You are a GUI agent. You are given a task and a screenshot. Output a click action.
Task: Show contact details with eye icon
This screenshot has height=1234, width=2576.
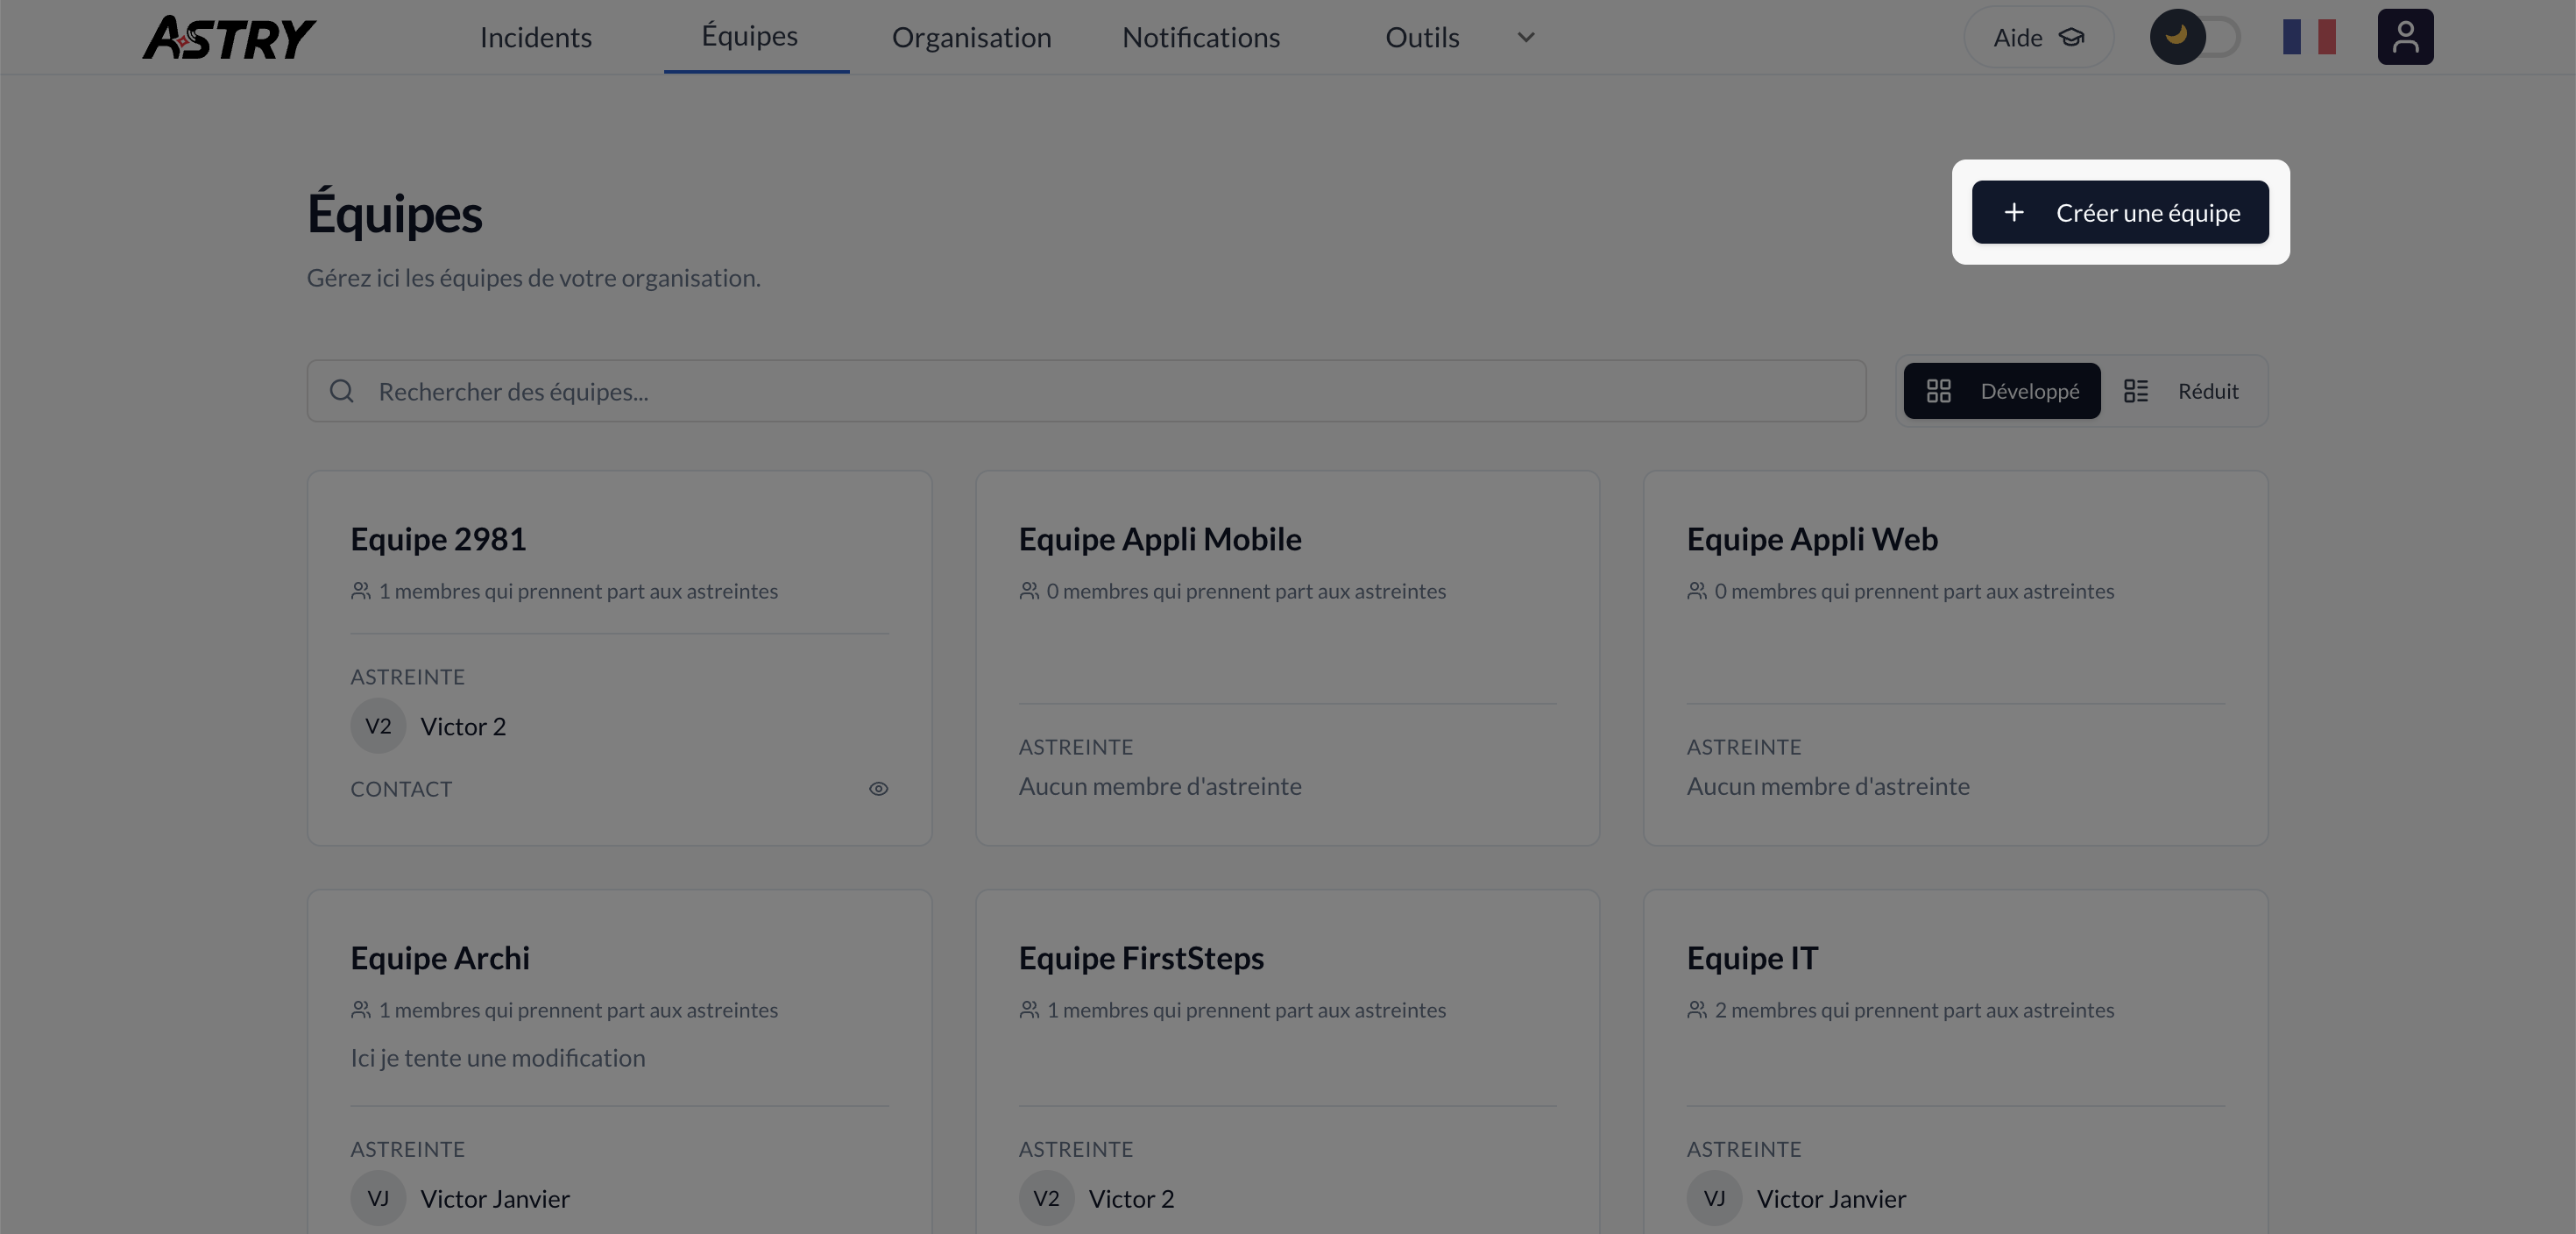click(x=878, y=789)
